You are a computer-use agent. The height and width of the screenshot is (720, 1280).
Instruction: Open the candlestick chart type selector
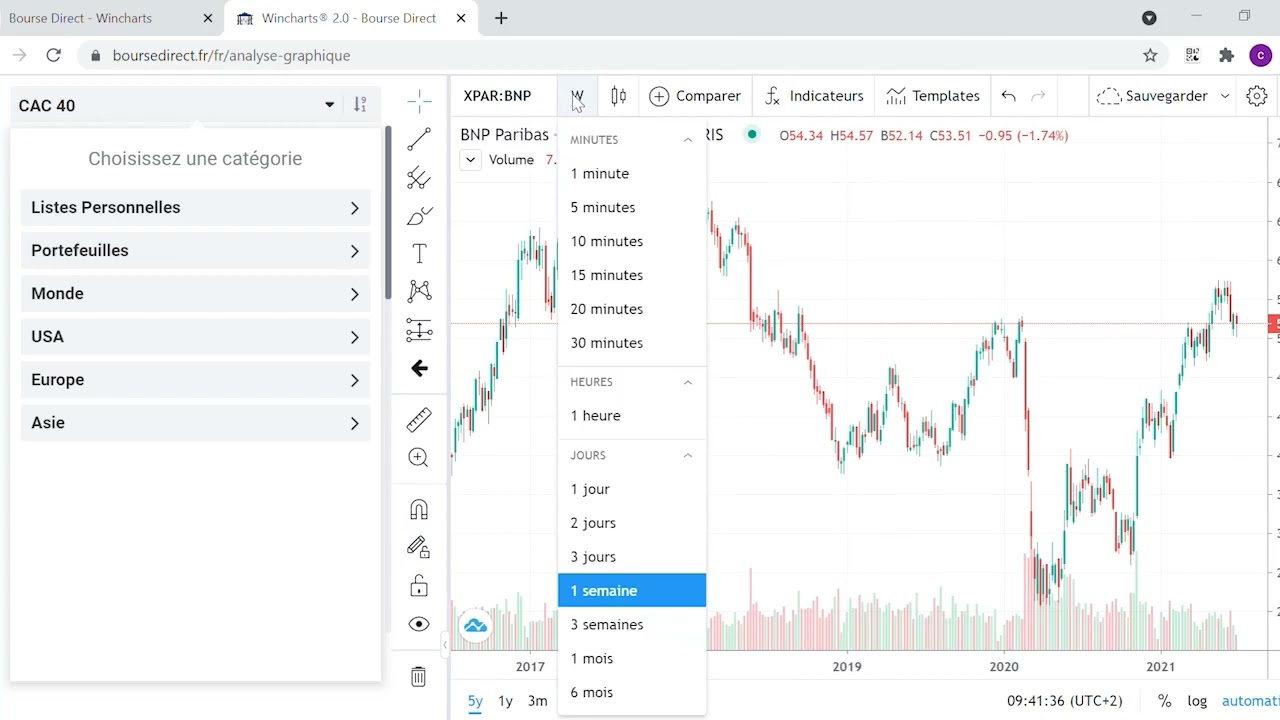point(619,96)
